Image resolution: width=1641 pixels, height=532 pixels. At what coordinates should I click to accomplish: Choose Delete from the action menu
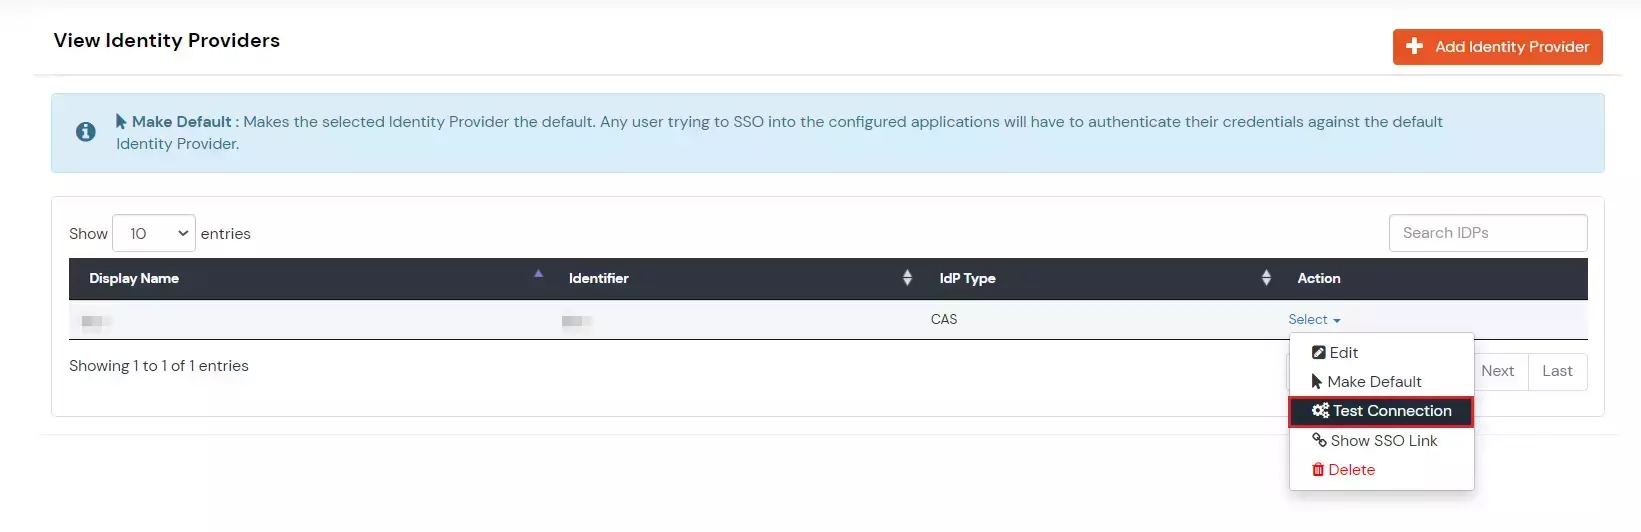tap(1381, 470)
